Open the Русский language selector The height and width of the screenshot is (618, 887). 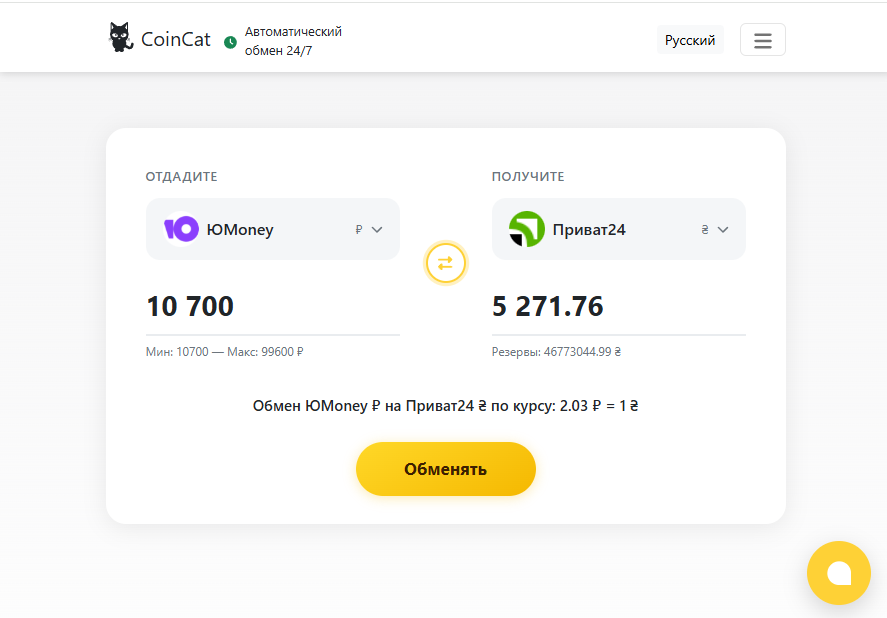[x=690, y=40]
